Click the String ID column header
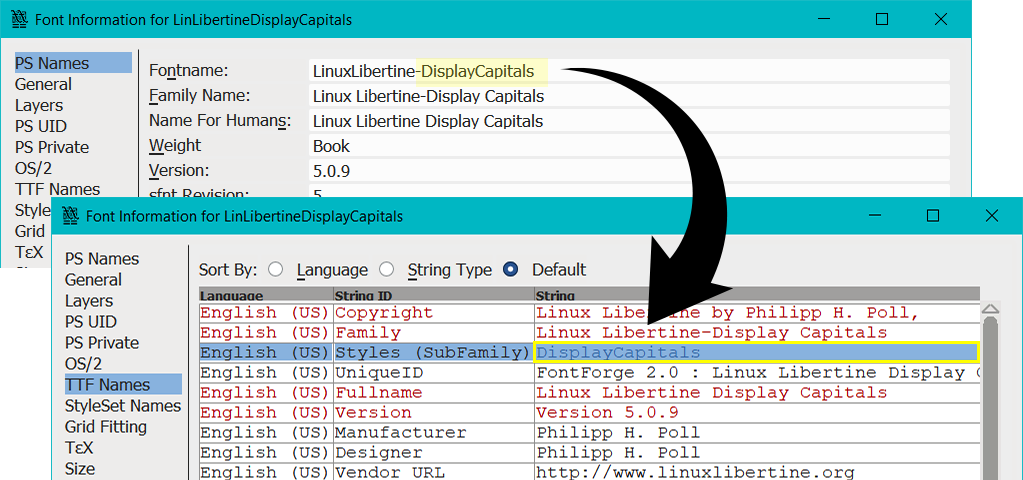 [x=434, y=295]
